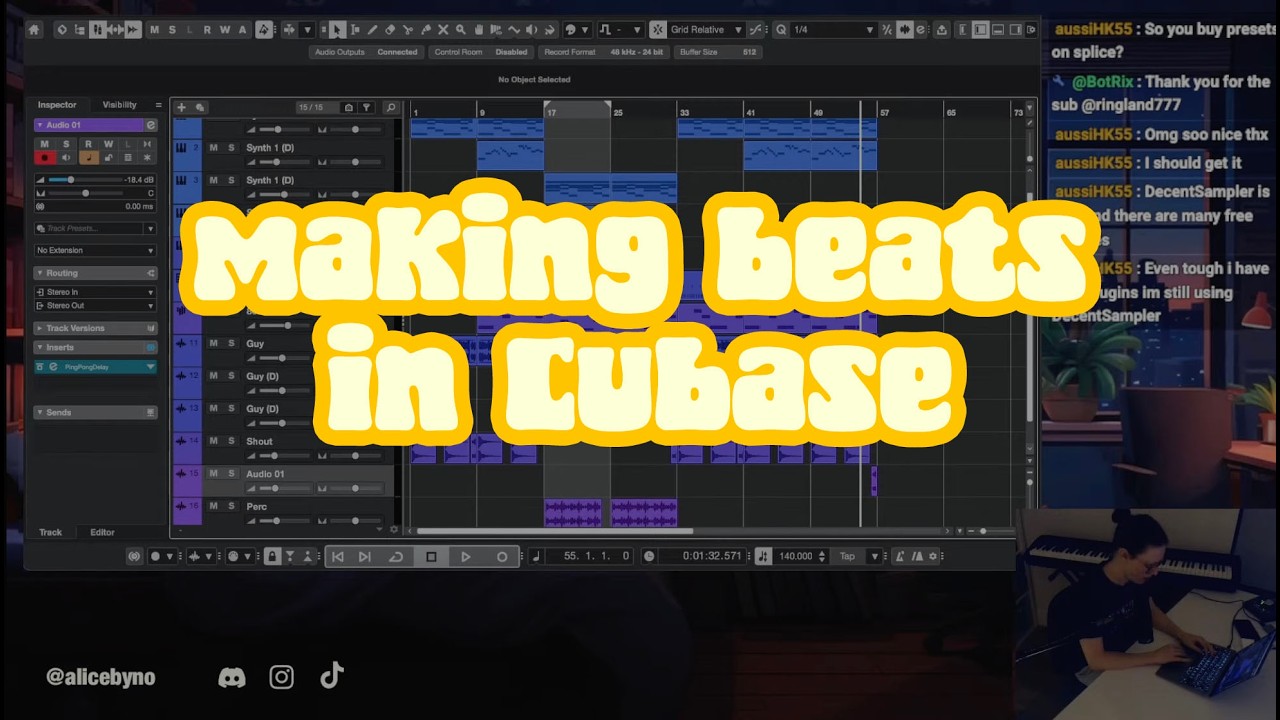Click the Export/share icon in toolbar
1280x720 pixels.
tap(942, 30)
